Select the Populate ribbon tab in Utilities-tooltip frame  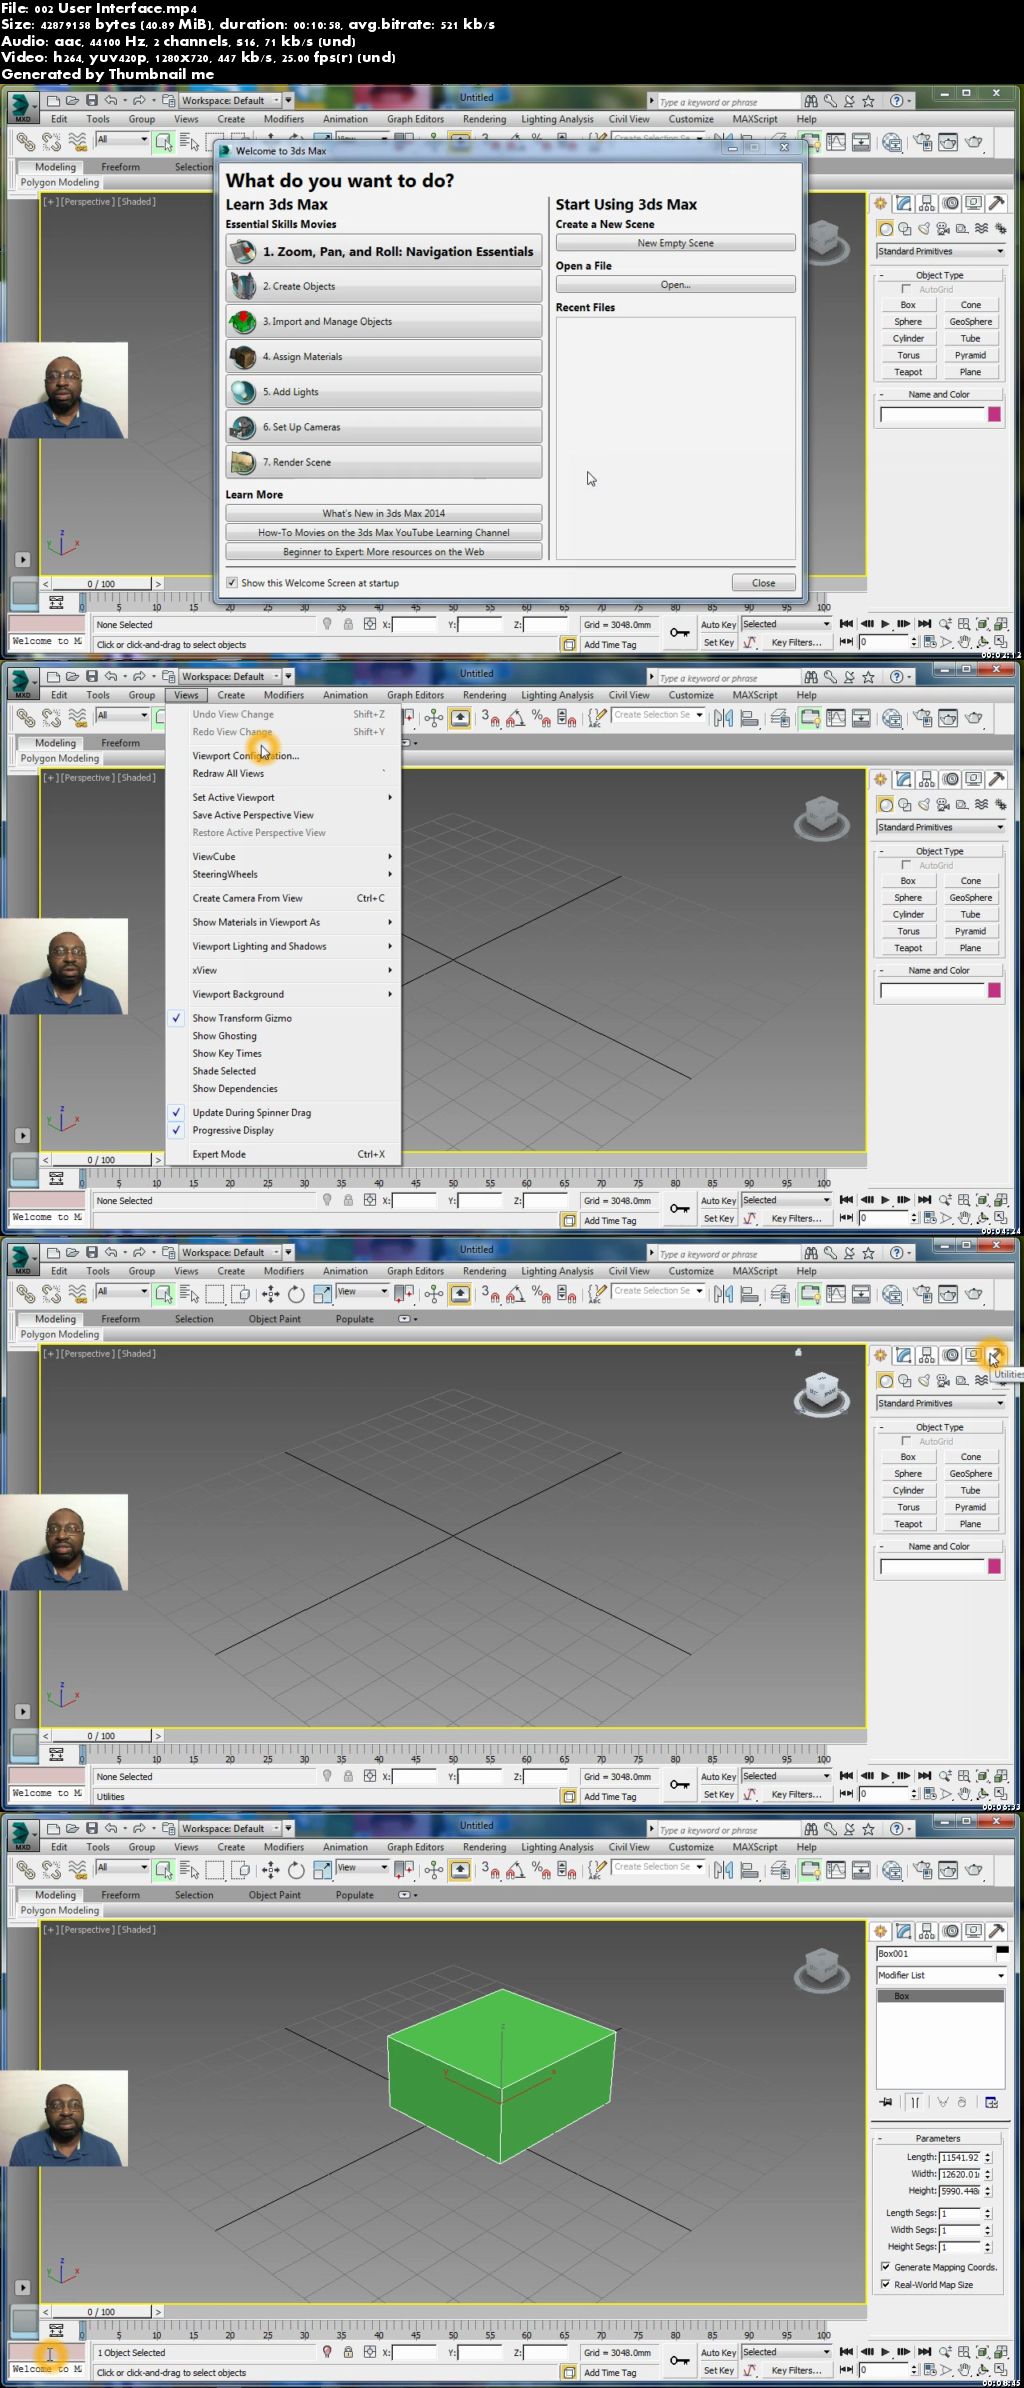[x=355, y=1319]
